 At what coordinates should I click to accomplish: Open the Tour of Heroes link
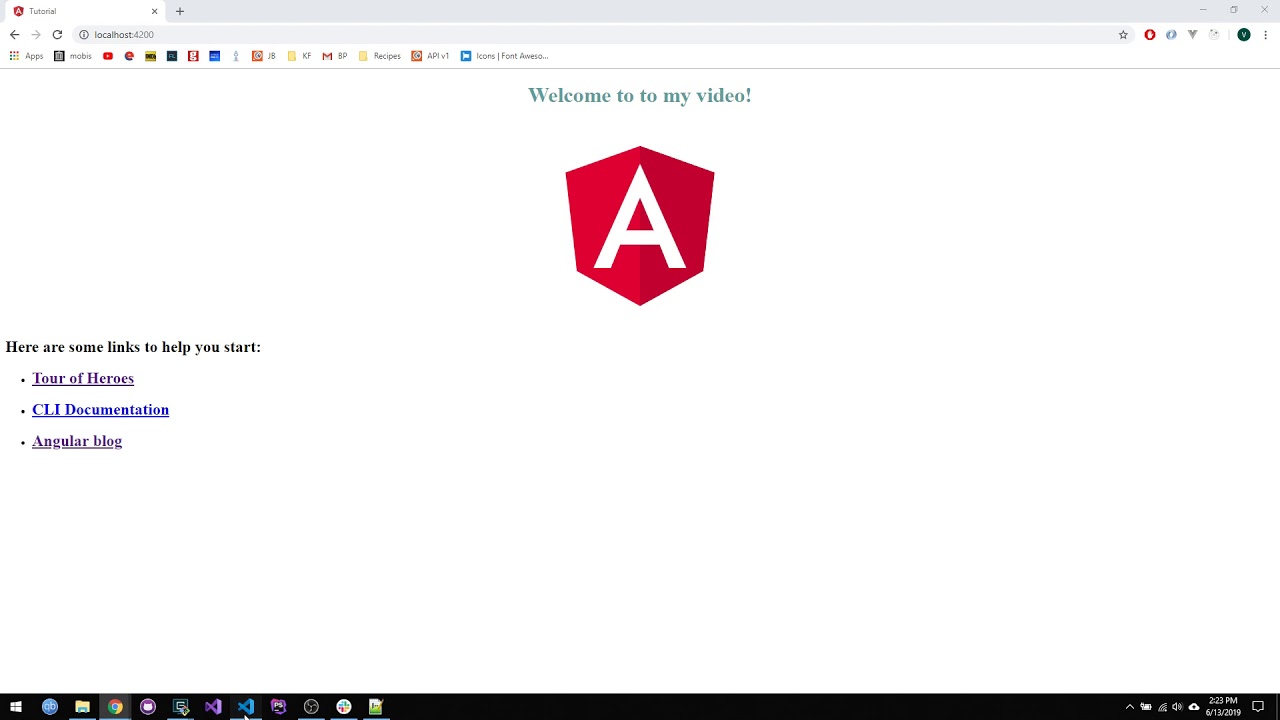pos(83,378)
